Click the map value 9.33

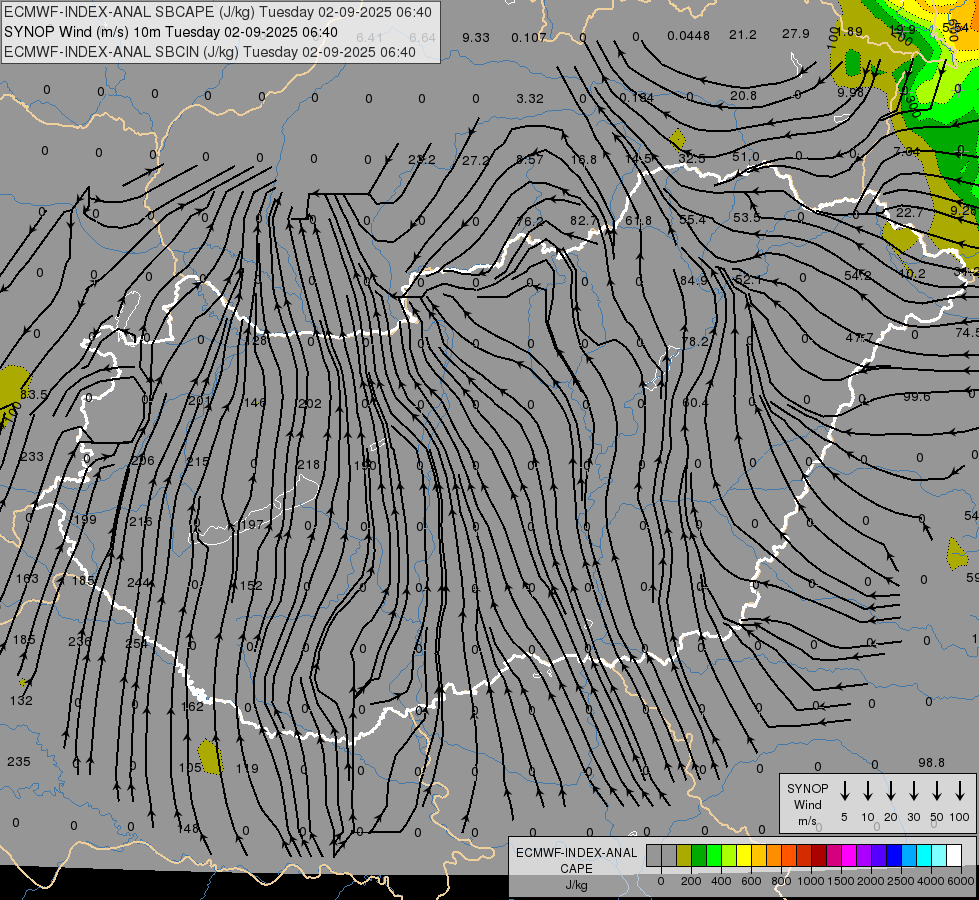pyautogui.click(x=476, y=37)
